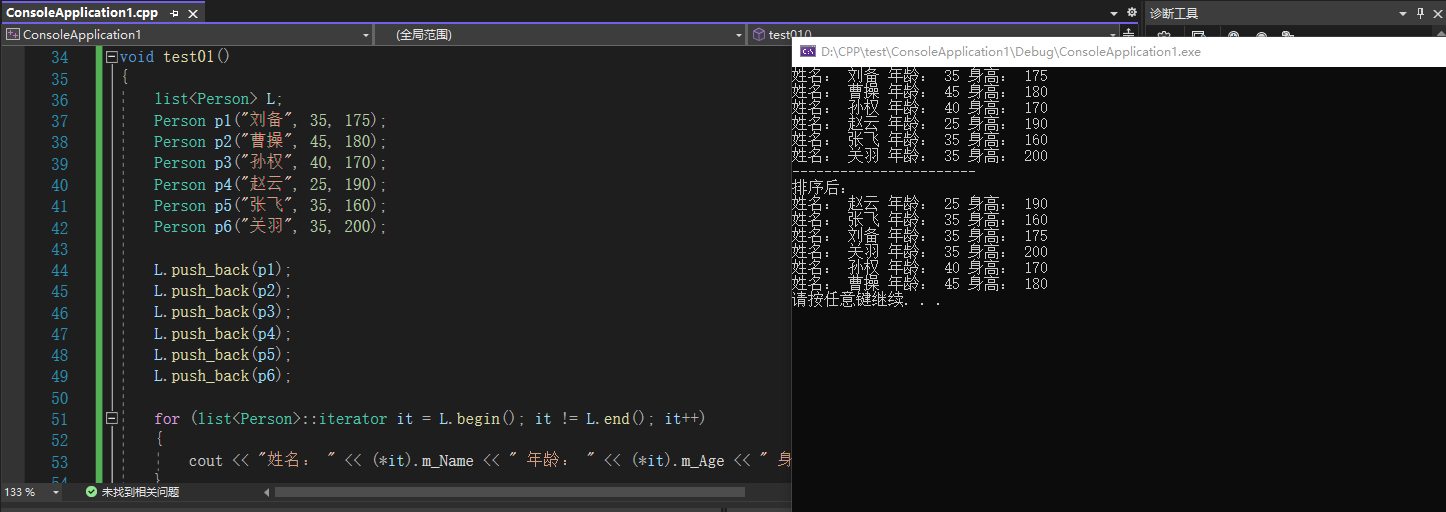Click the p5 张飞 declaration line
Viewport: 1446px width, 512px height.
pyautogui.click(x=270, y=205)
